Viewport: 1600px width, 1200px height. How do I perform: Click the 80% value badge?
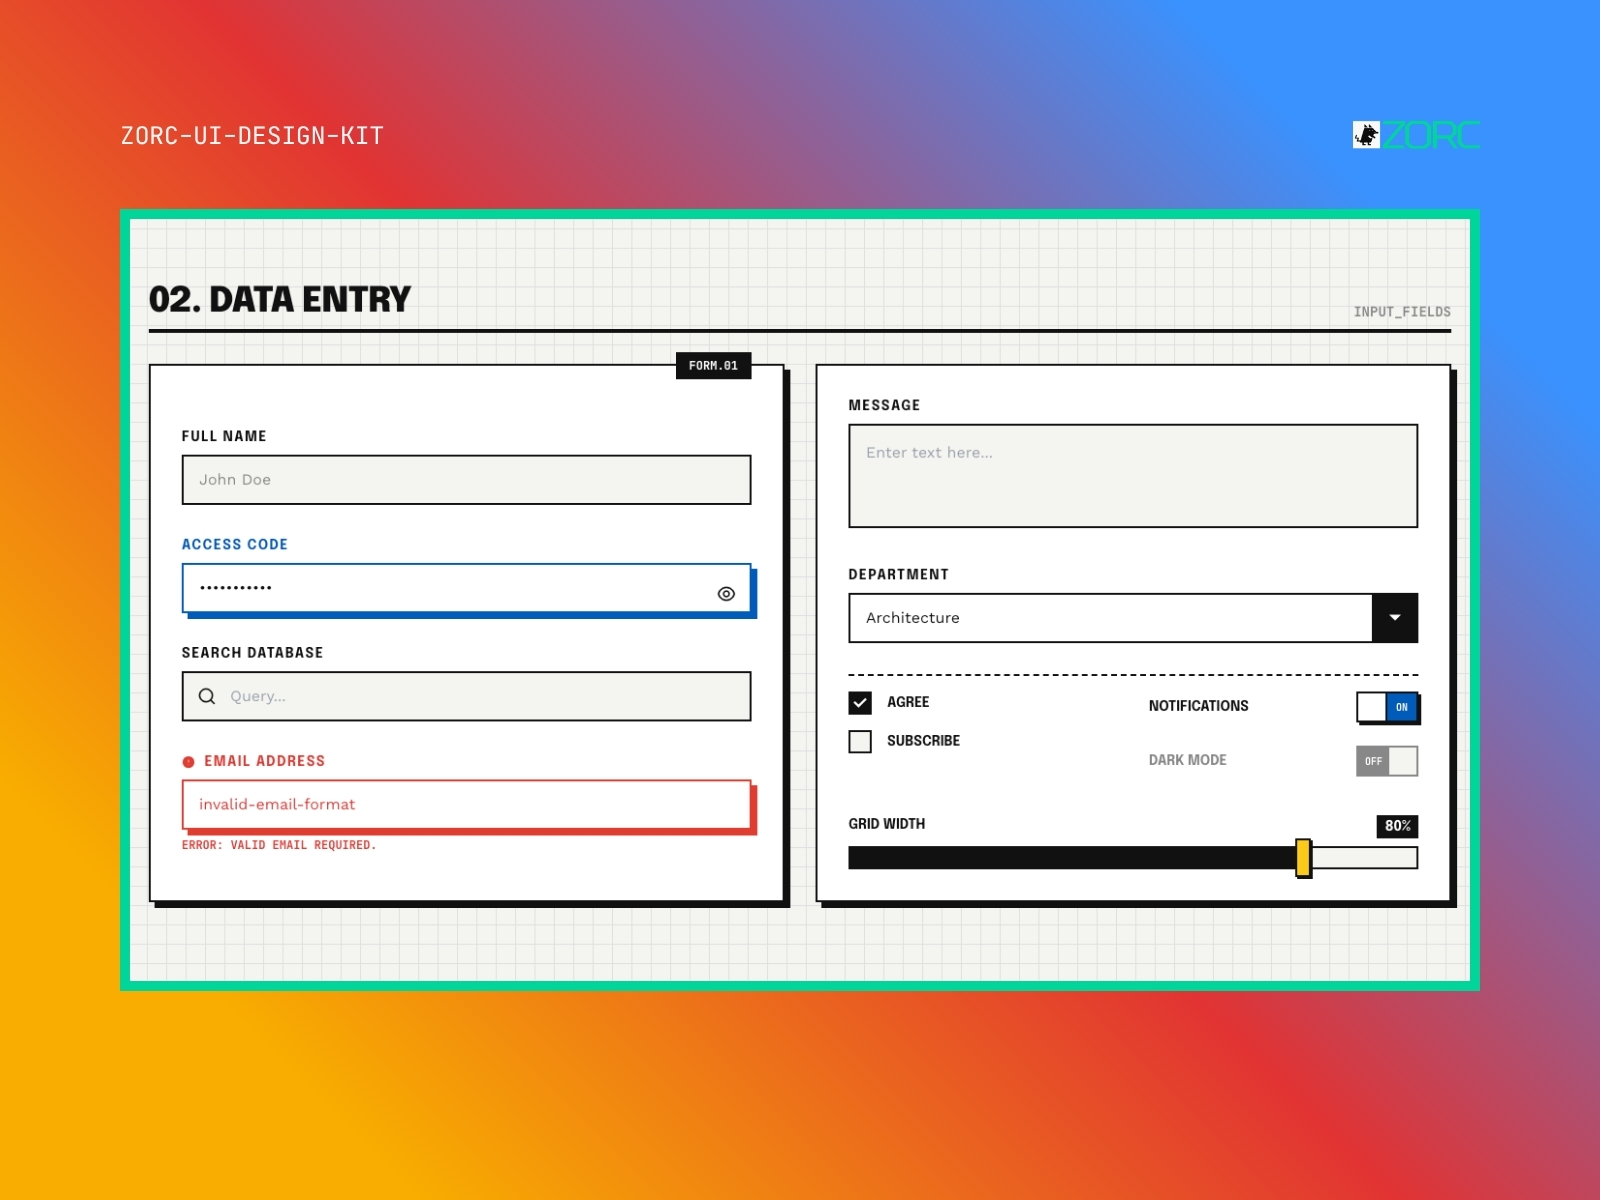coord(1397,826)
